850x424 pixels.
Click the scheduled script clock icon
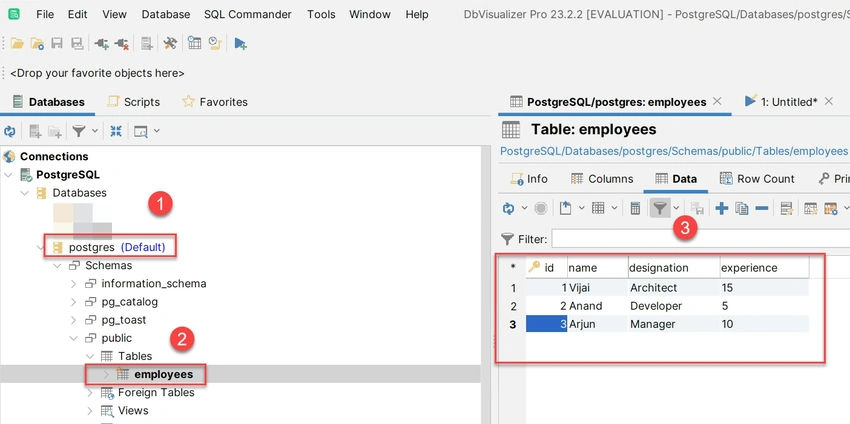(x=215, y=43)
